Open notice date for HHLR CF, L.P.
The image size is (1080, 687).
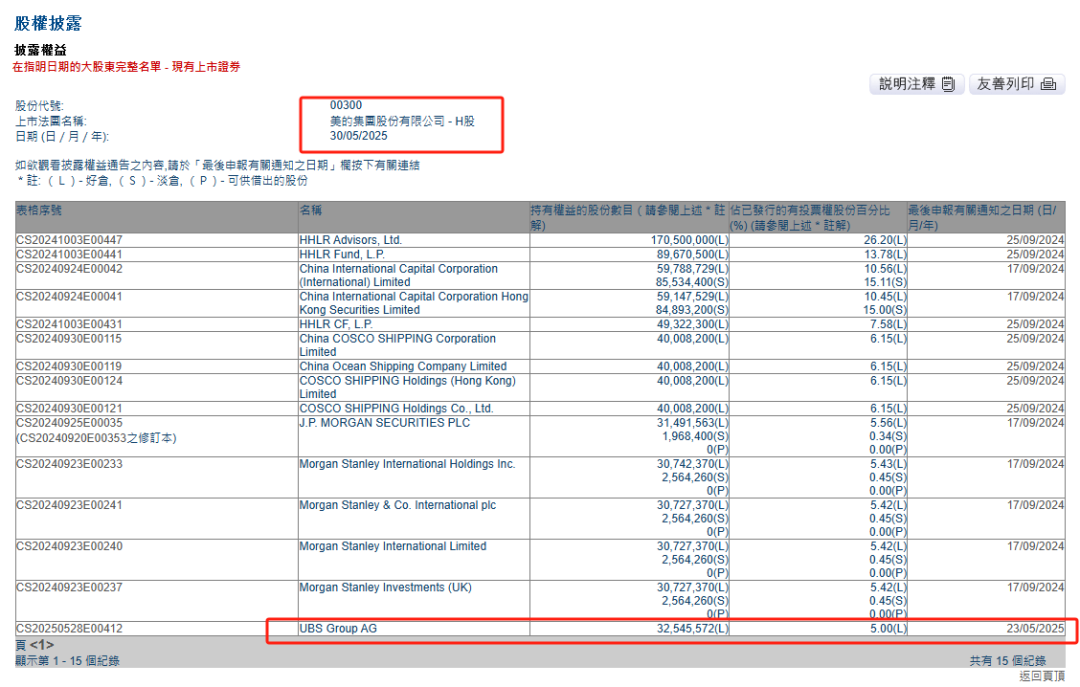pyautogui.click(x=1035, y=325)
